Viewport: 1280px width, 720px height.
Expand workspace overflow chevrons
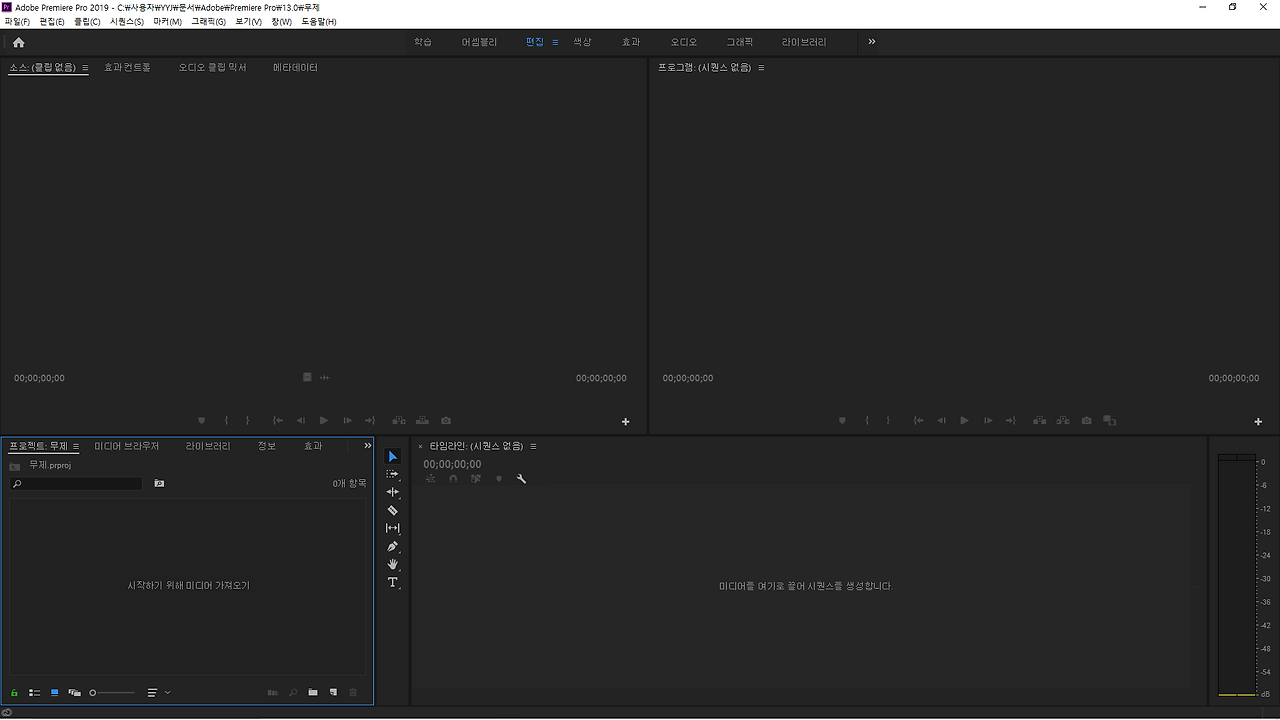point(871,42)
